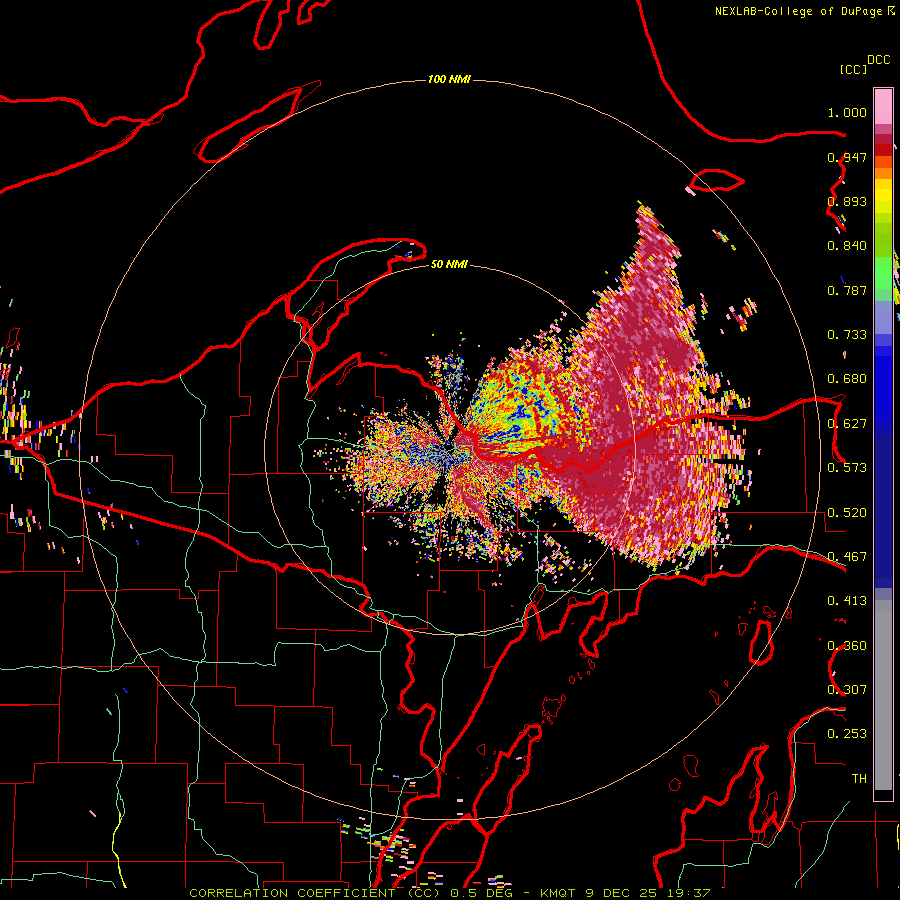Screen dimensions: 900x900
Task: Click the 0.307 scale value
Action: click(x=847, y=689)
